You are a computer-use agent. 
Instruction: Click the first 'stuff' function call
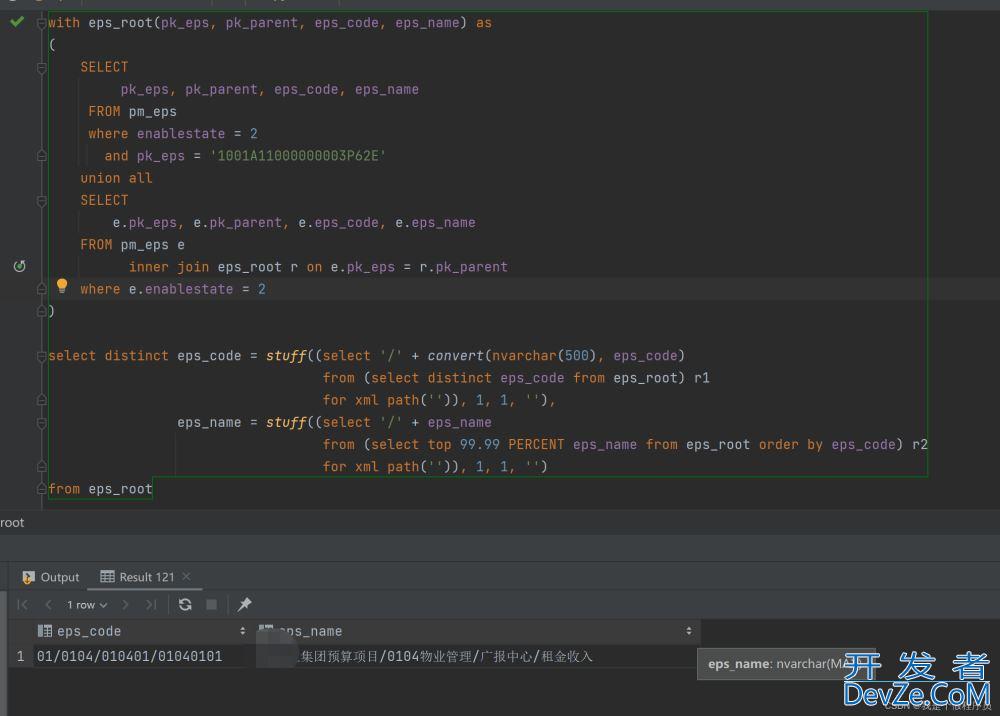[x=286, y=356]
